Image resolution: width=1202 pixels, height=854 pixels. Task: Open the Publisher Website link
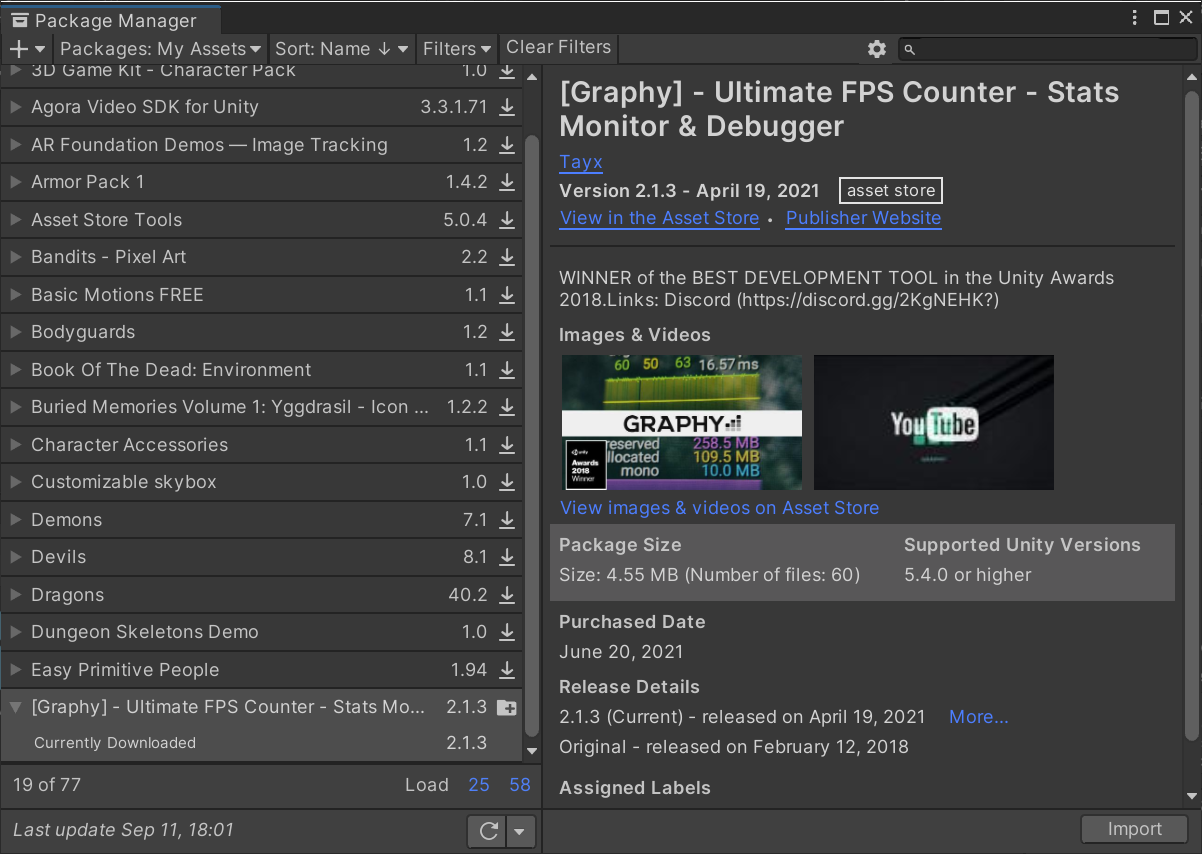click(x=863, y=218)
